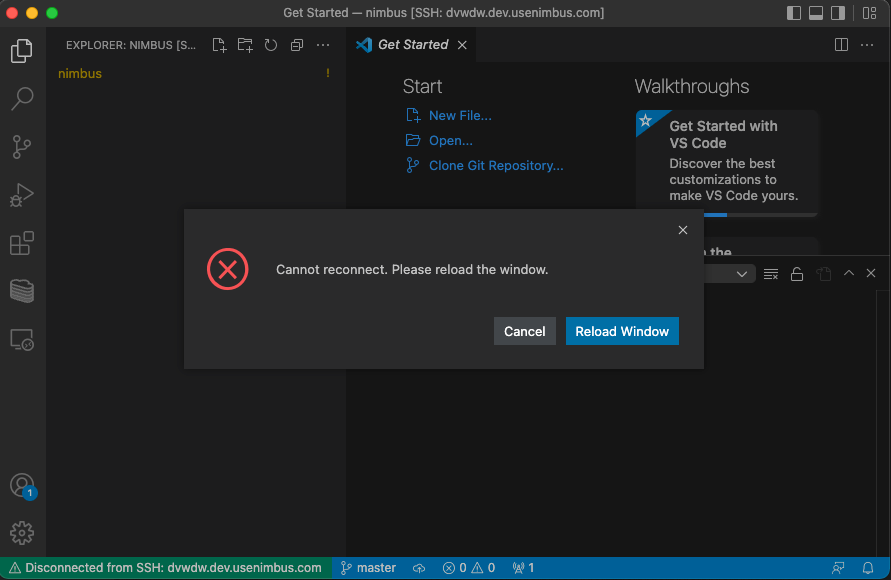Click the Walkthroughs heading
The image size is (891, 580).
[x=692, y=86]
